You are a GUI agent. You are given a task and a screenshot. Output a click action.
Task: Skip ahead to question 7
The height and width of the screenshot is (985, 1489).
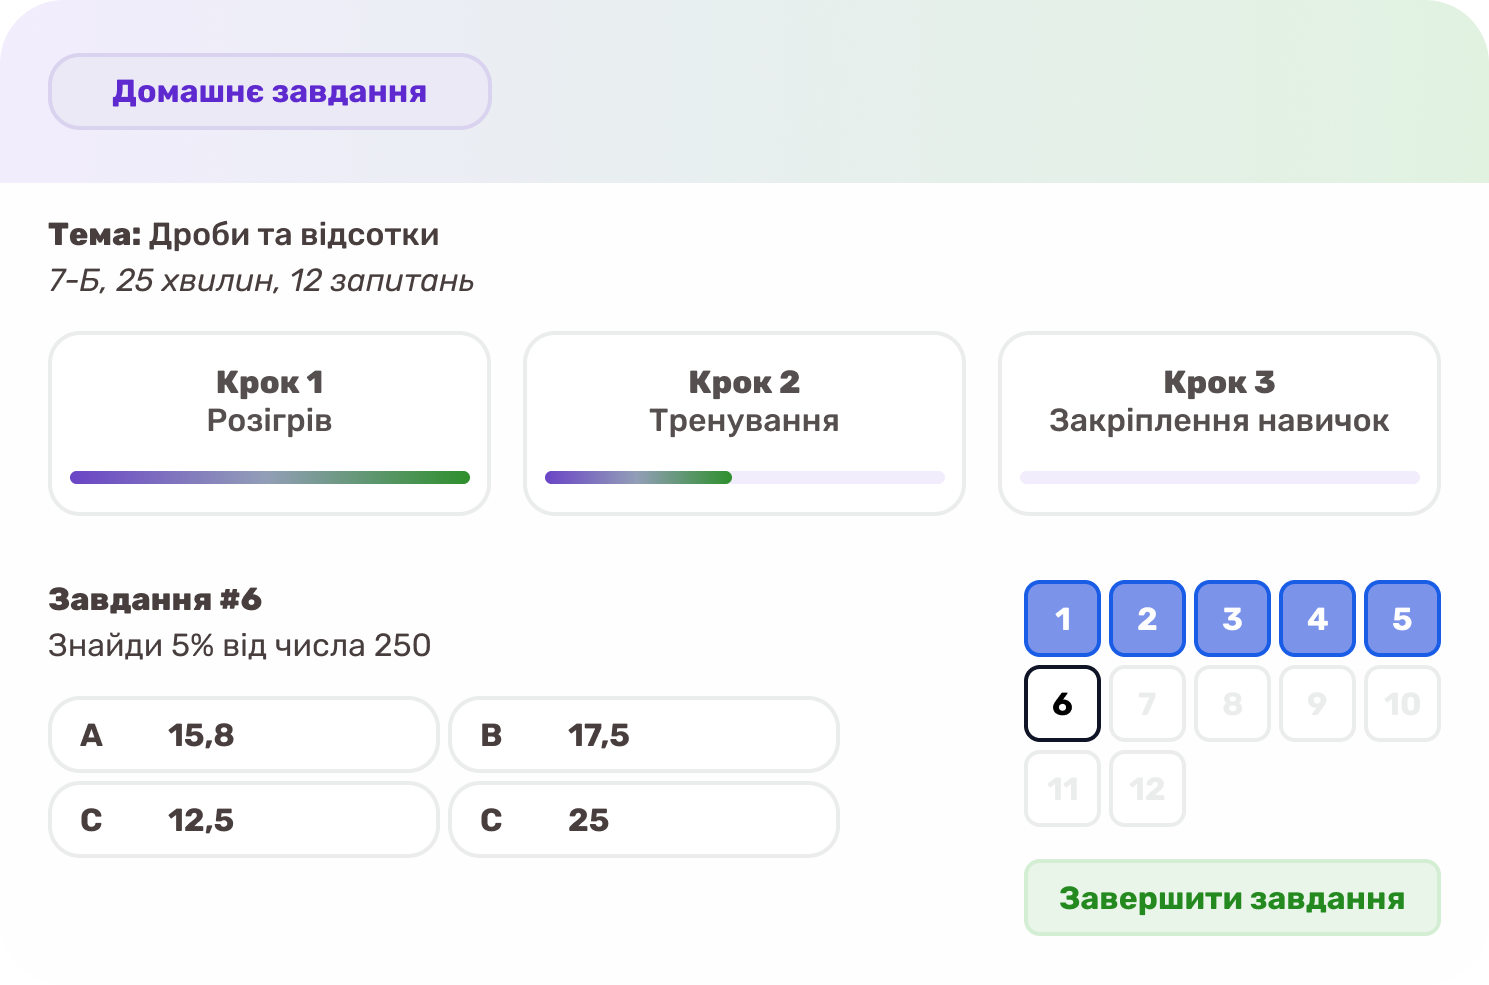[x=1147, y=704]
